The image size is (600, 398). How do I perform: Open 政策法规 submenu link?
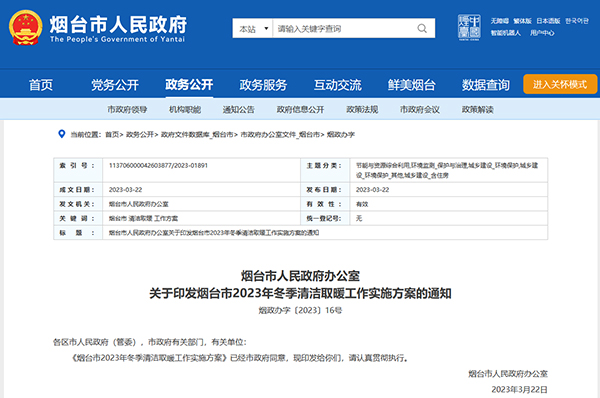click(362, 110)
